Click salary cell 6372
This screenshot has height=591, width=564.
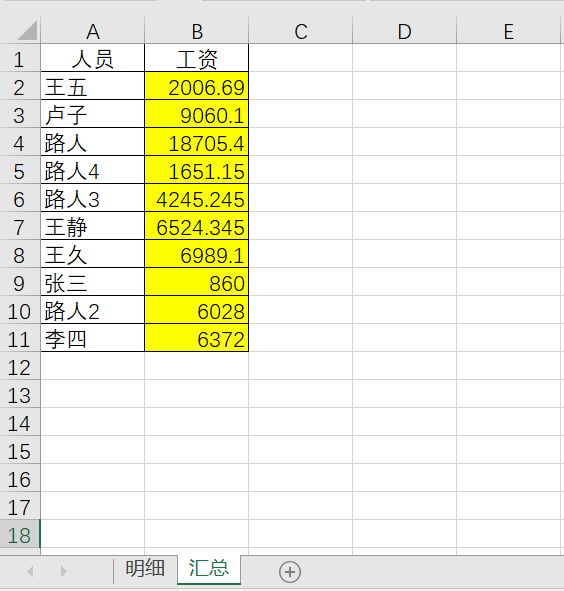pos(197,338)
